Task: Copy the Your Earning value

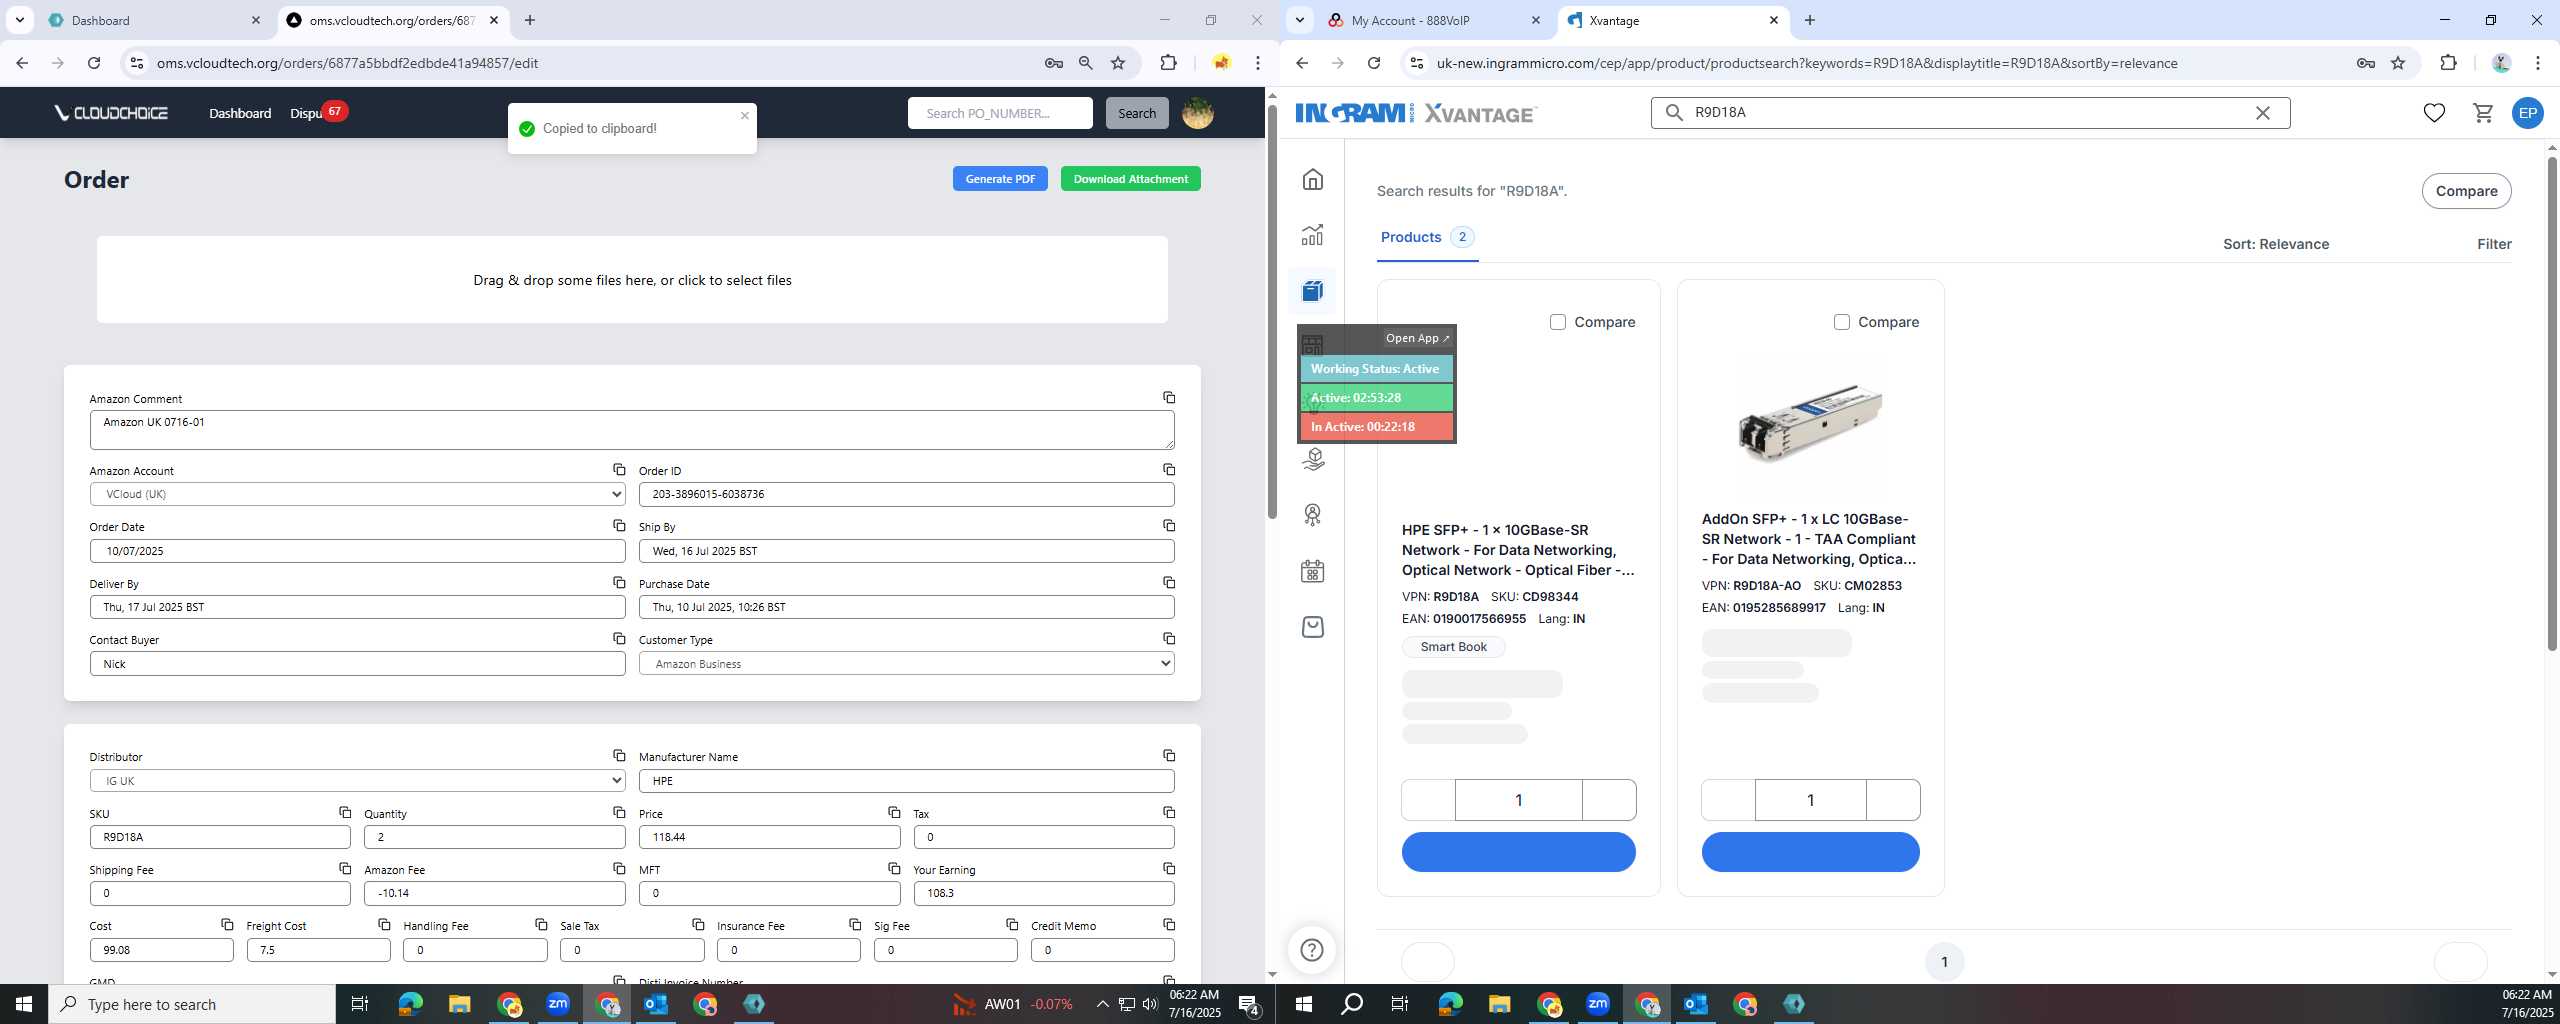Action: [1168, 869]
